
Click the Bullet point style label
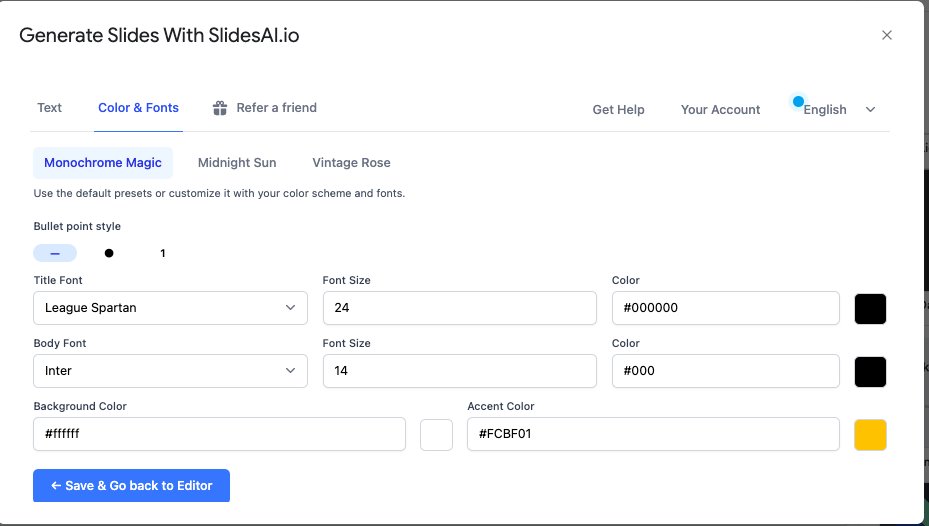(x=77, y=226)
